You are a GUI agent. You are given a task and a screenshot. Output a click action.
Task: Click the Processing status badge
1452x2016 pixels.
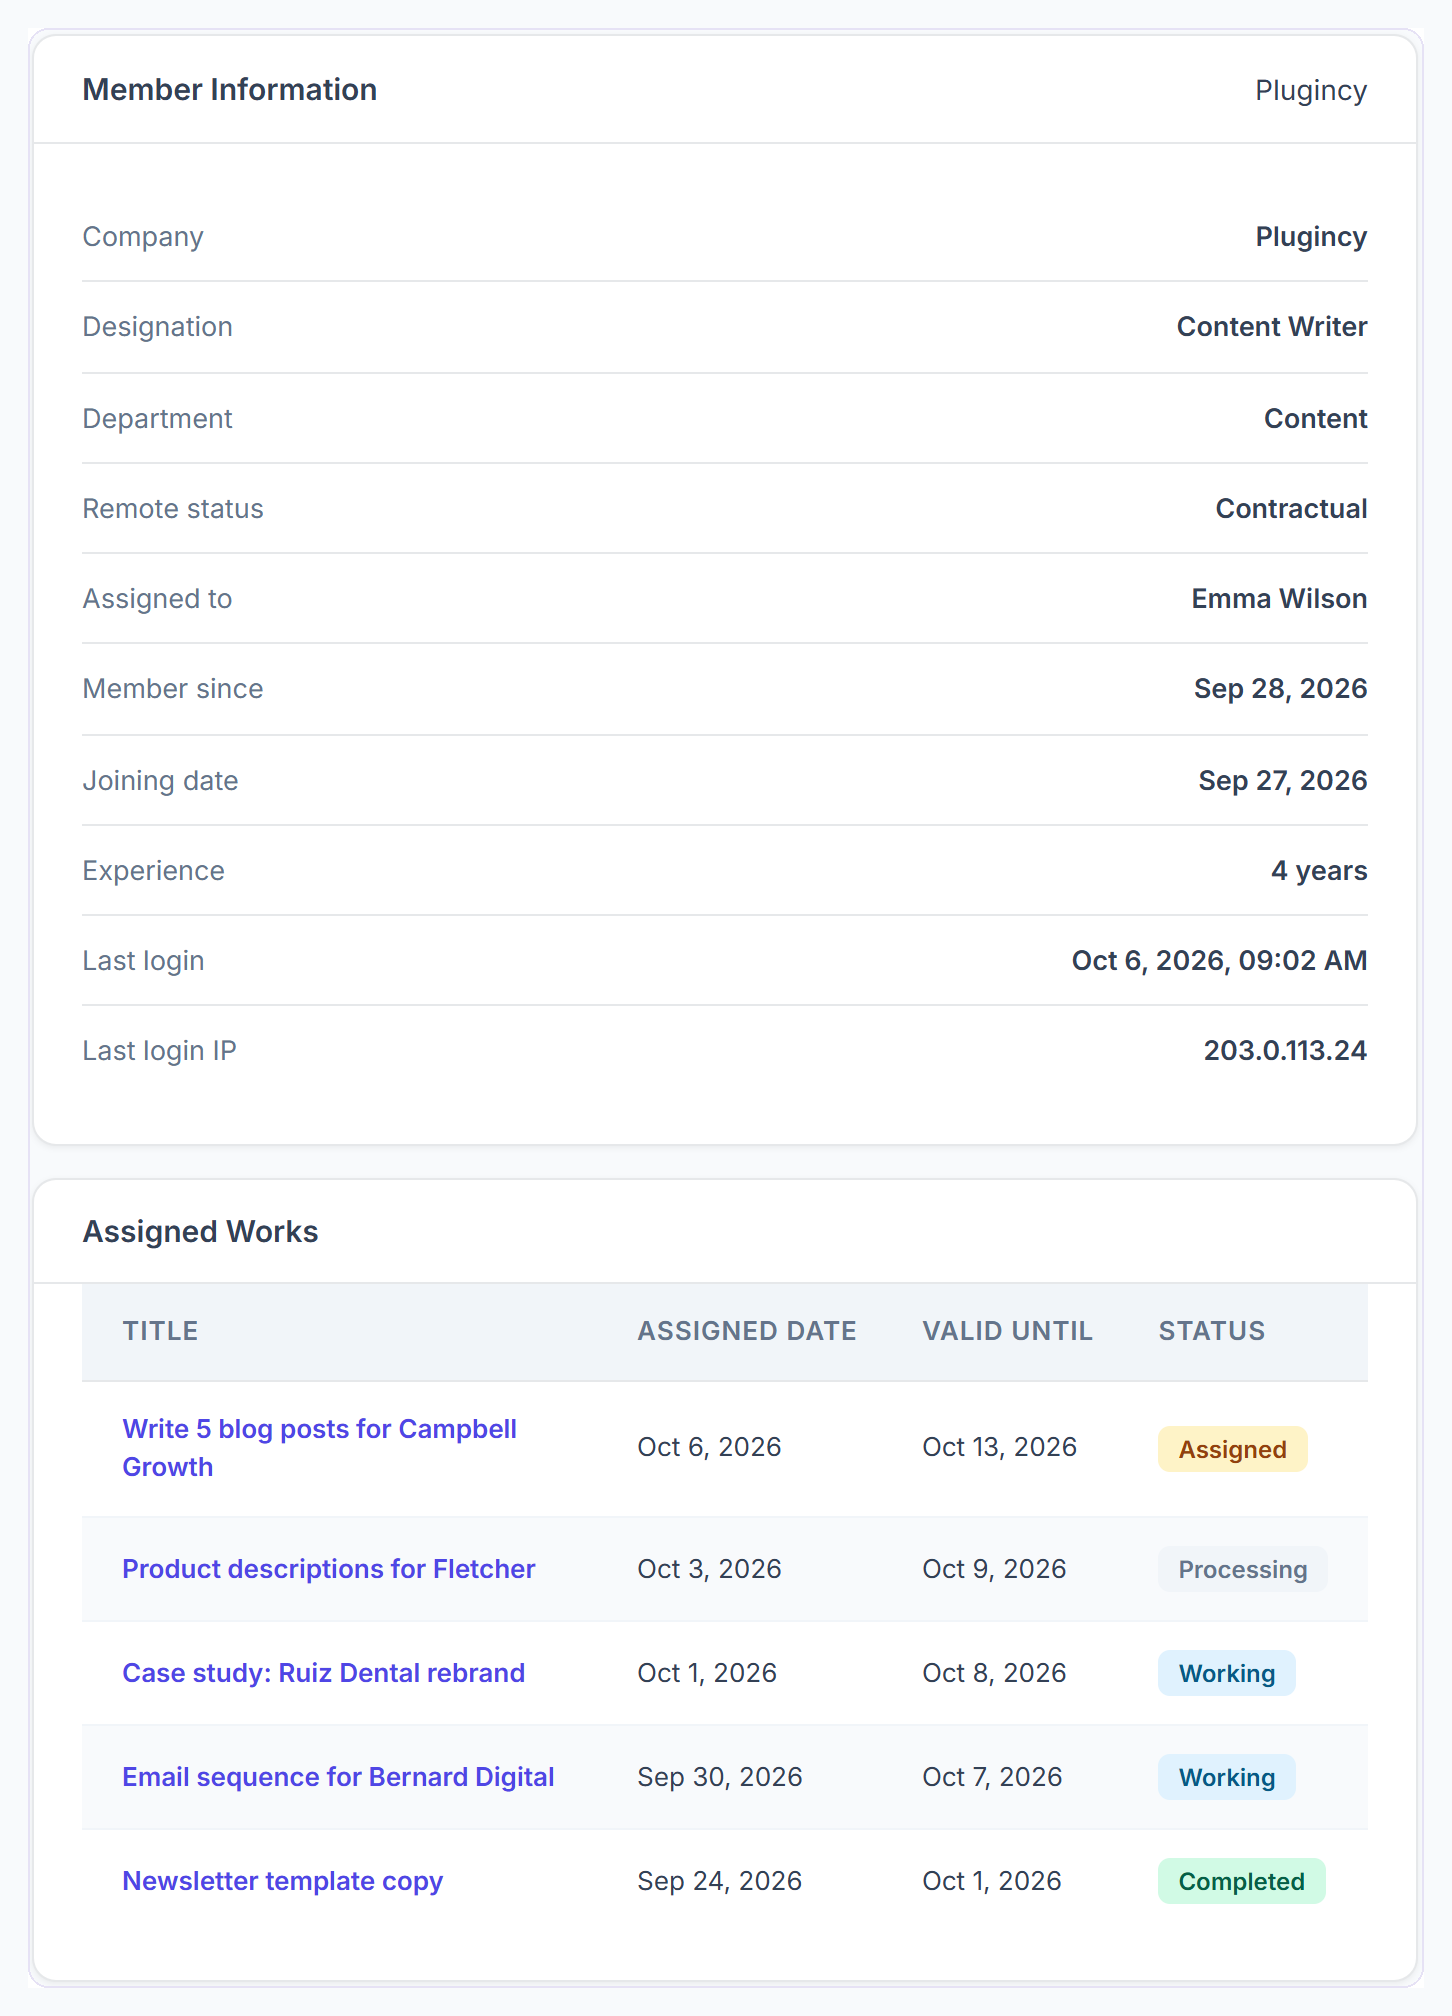click(x=1242, y=1569)
